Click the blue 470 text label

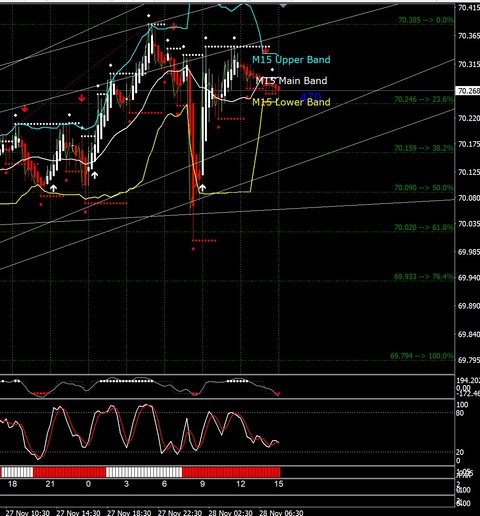(x=311, y=97)
